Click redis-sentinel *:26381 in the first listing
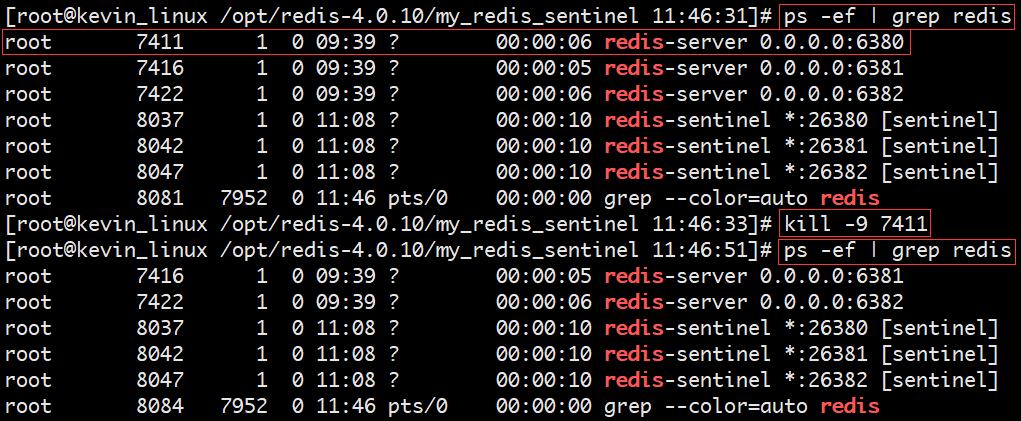The image size is (1021, 421). (x=736, y=146)
